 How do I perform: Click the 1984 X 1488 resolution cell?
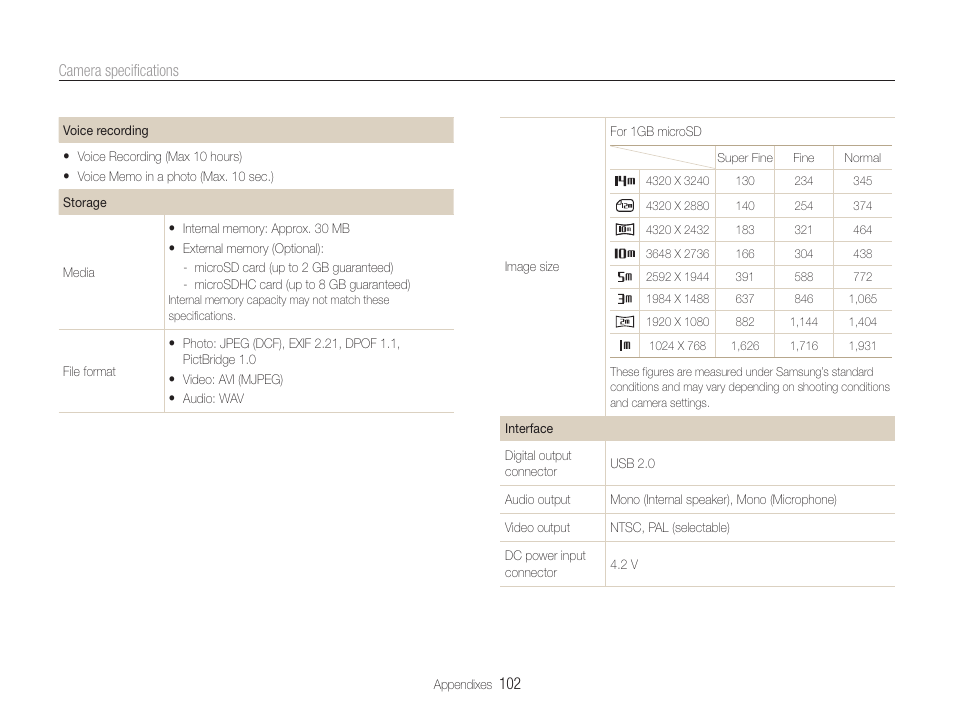click(677, 299)
